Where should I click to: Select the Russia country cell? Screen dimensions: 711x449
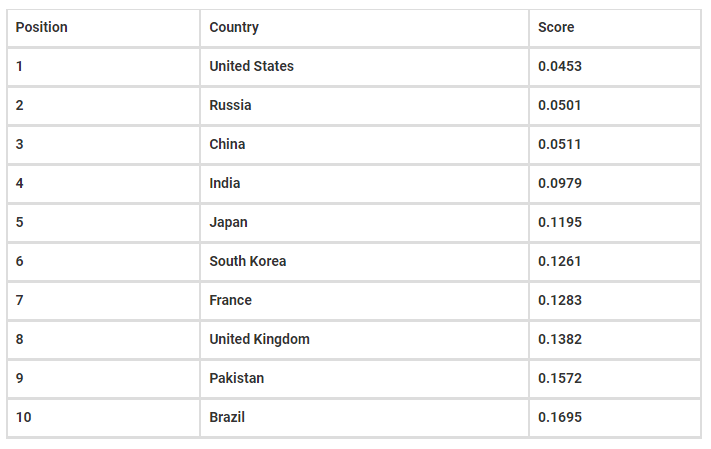click(230, 105)
